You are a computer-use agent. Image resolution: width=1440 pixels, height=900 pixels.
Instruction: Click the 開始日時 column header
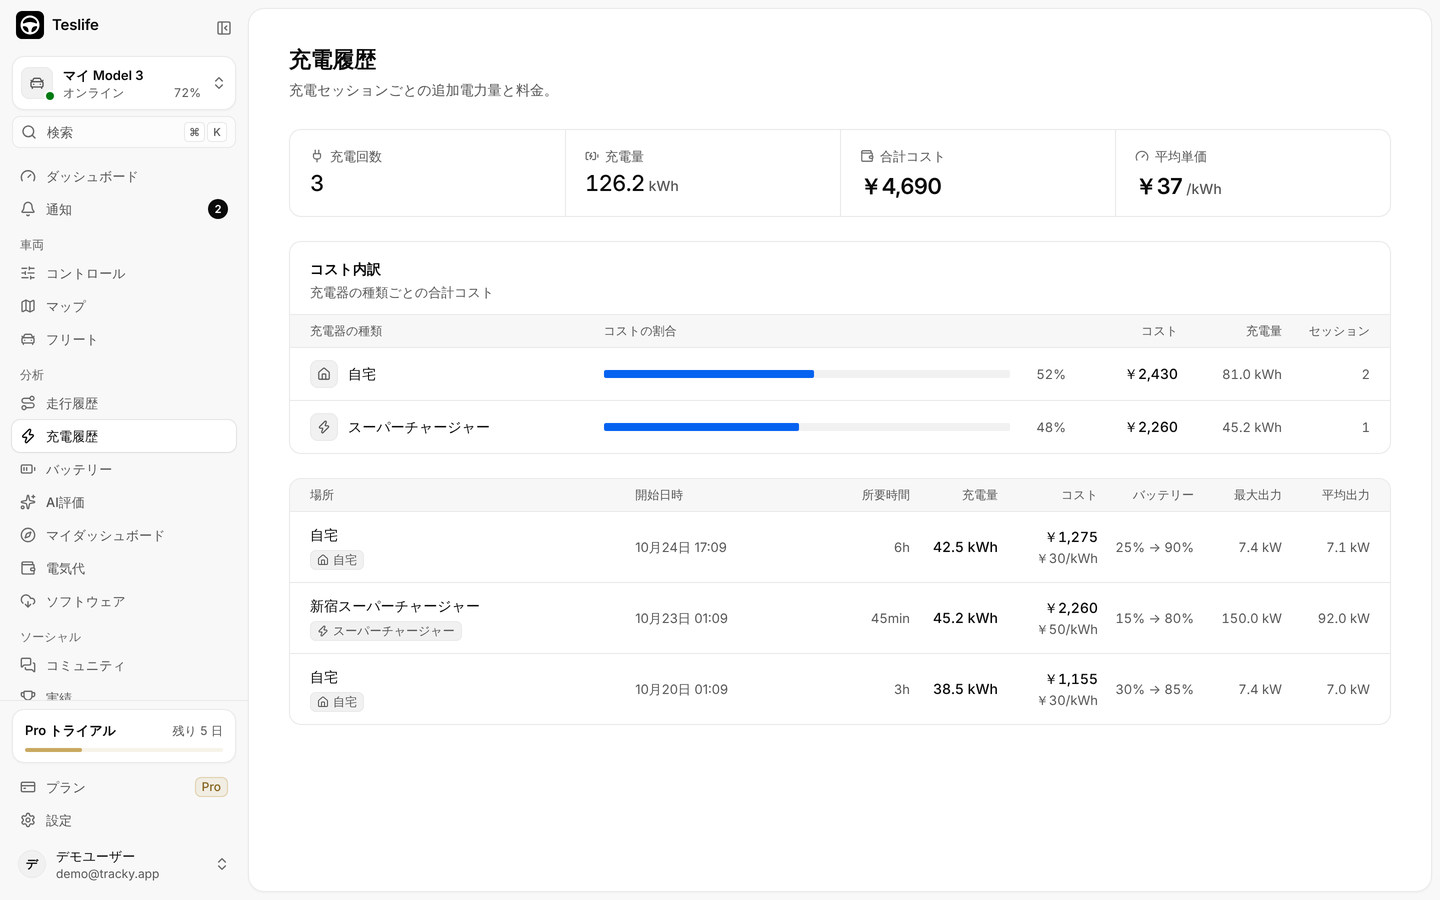[x=659, y=495]
